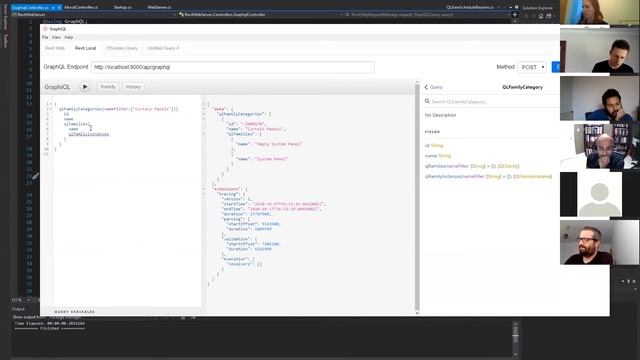The width and height of the screenshot is (640, 360).
Task: Open the zoom percentage dropdown in the editor
Action: [28, 300]
